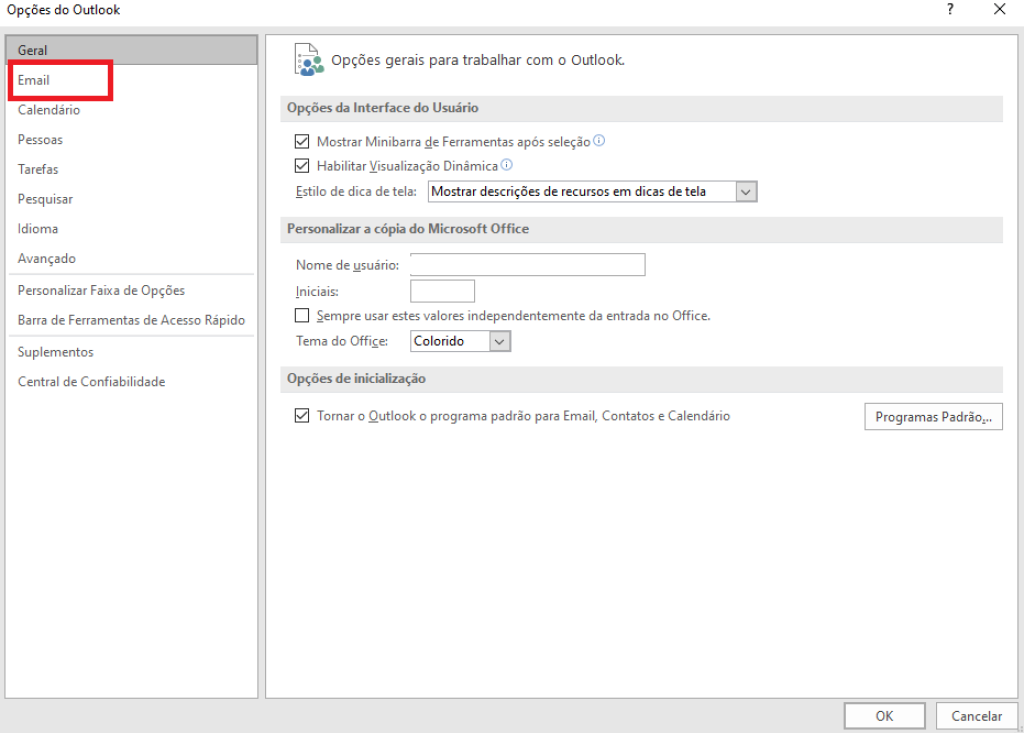Confirm with the OK button
1024x733 pixels.
click(x=884, y=716)
